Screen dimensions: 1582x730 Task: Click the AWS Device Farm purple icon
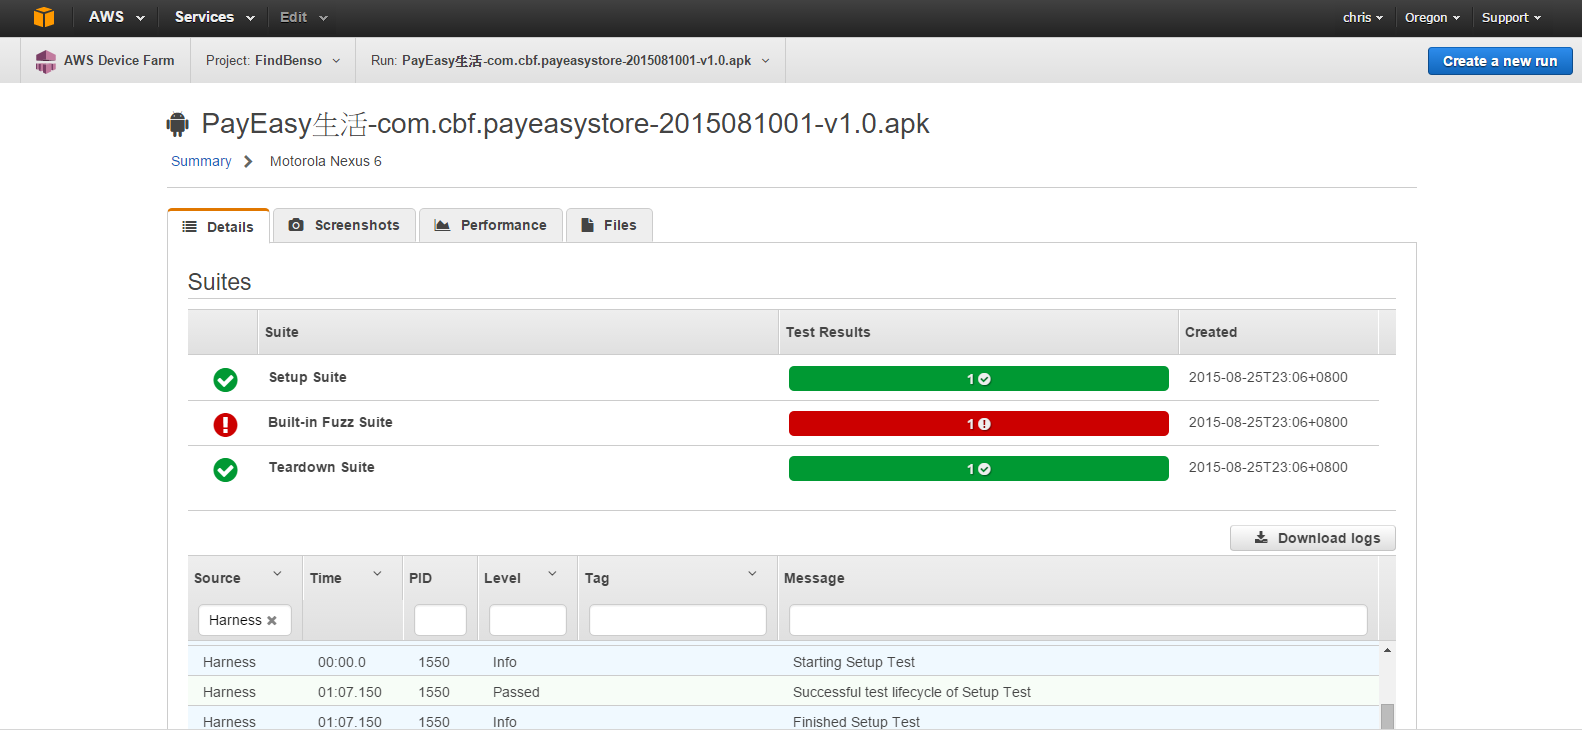[45, 61]
